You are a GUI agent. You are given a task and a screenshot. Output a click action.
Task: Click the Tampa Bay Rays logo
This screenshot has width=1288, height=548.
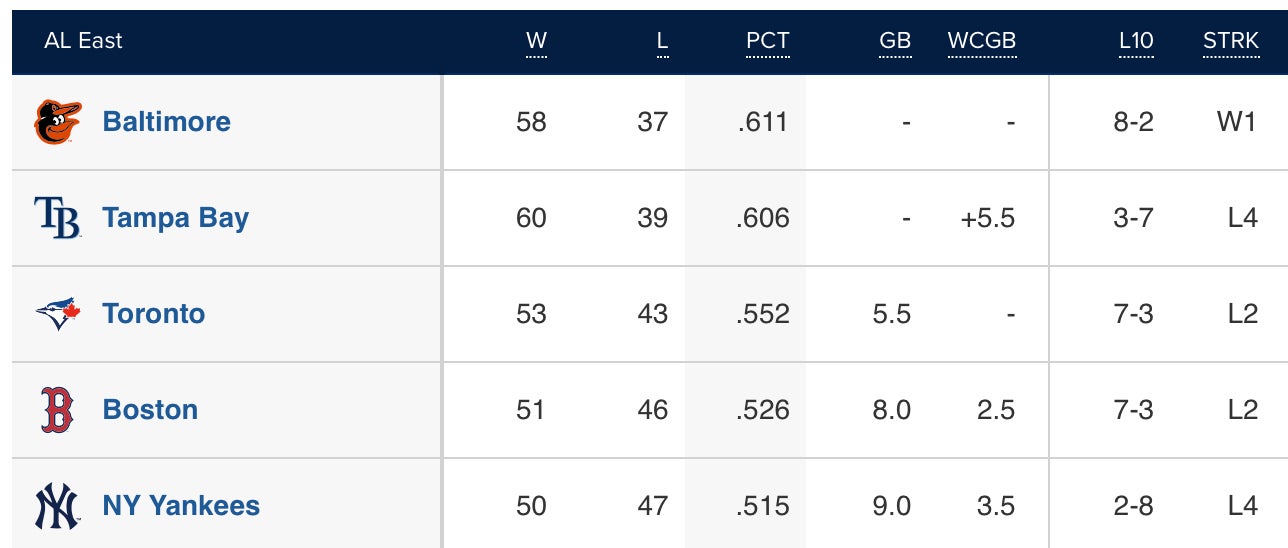pyautogui.click(x=57, y=218)
